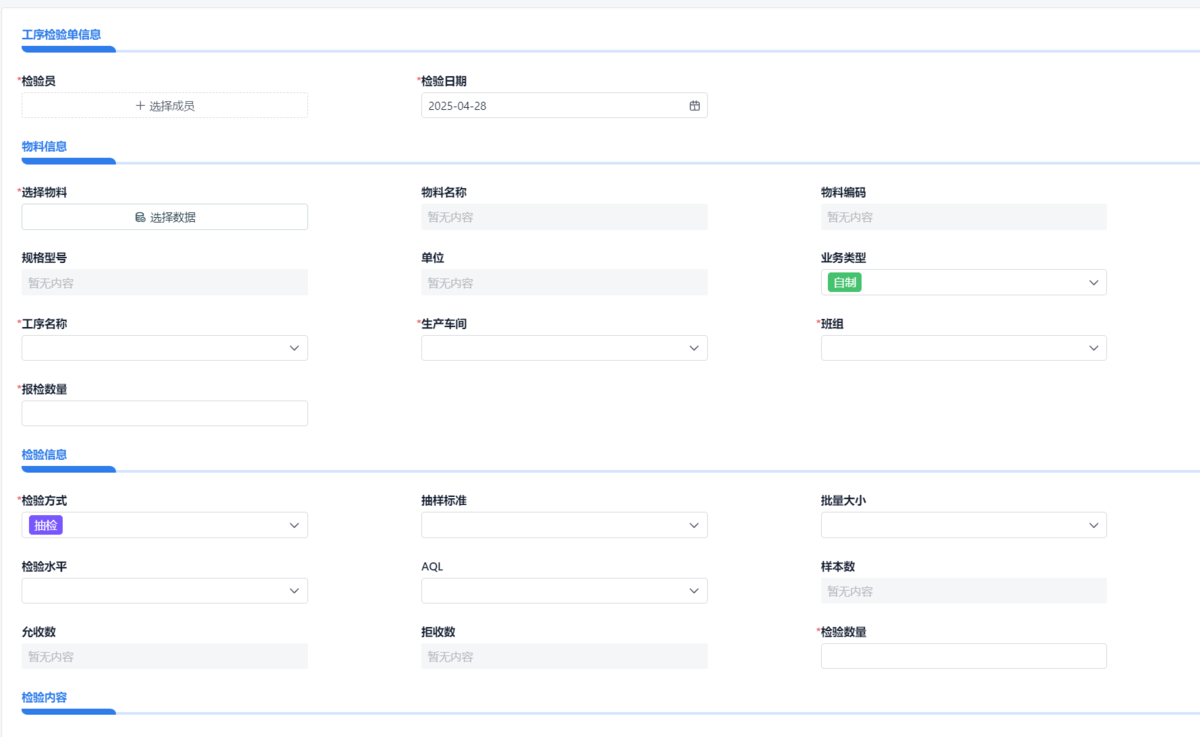Click the 检验数量 input field
Image resolution: width=1200 pixels, height=737 pixels.
pos(963,656)
